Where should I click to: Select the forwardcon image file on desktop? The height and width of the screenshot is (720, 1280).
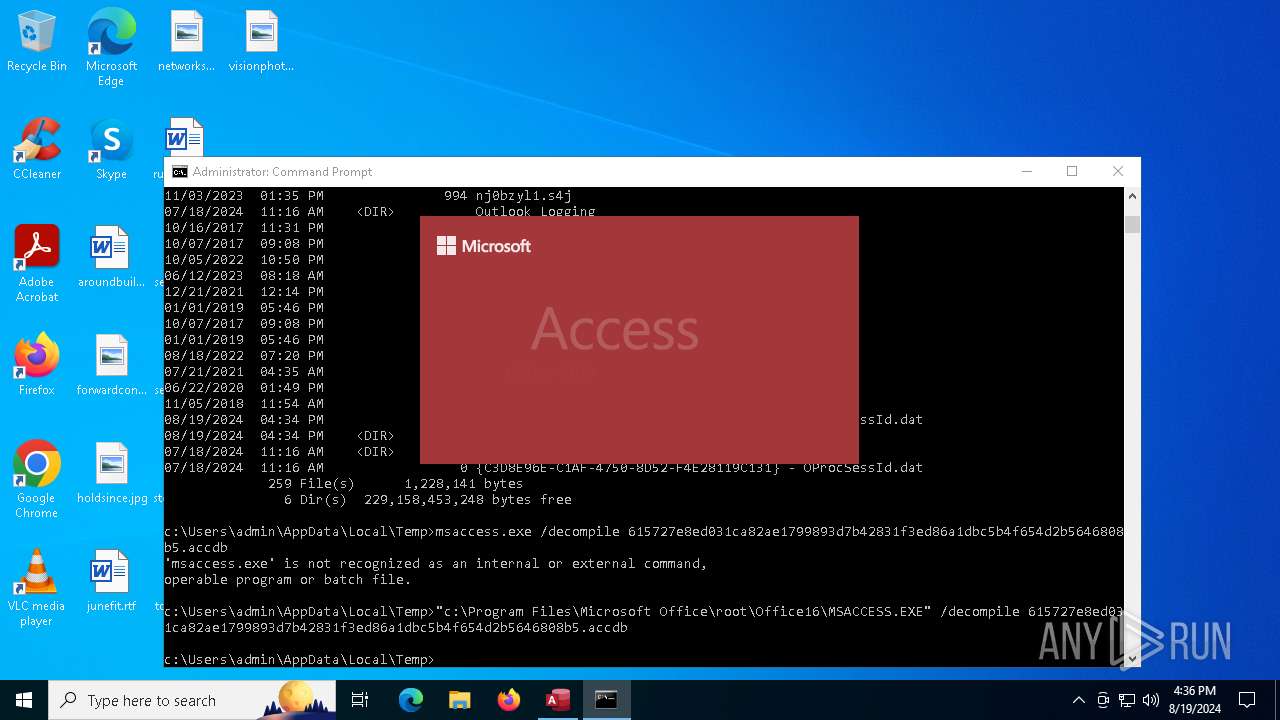[111, 365]
